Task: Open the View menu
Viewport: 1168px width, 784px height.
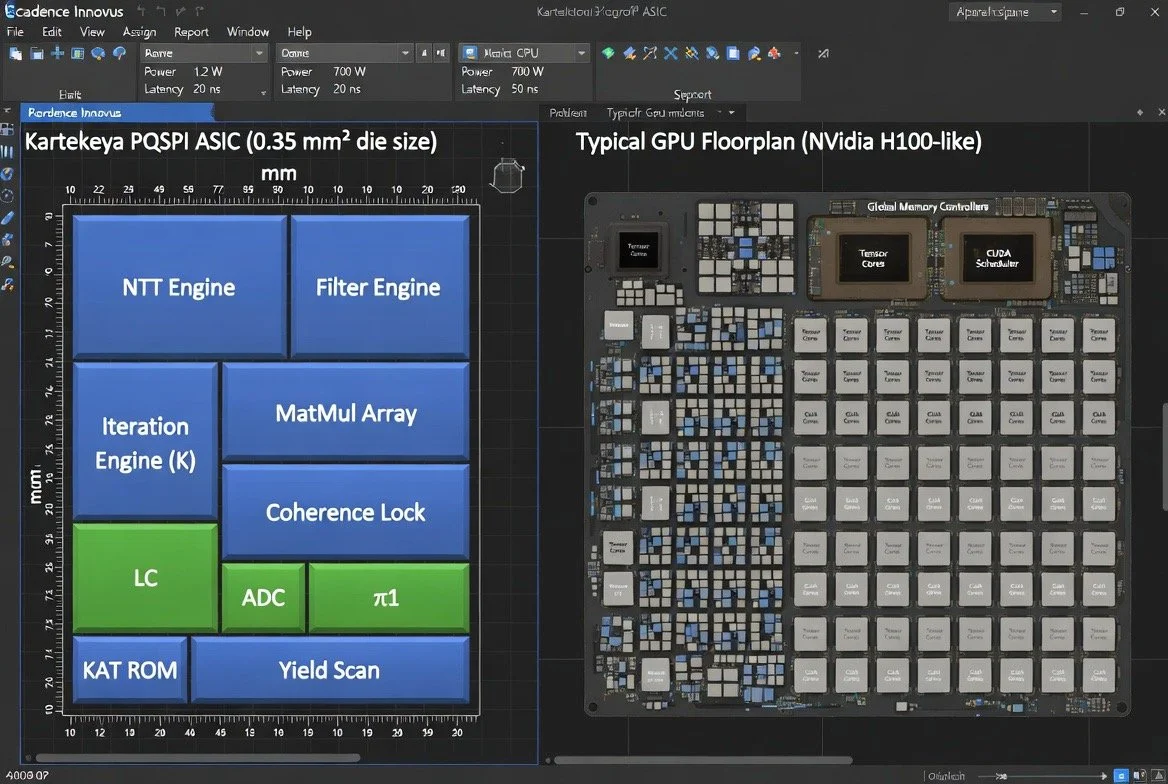Action: (x=92, y=32)
